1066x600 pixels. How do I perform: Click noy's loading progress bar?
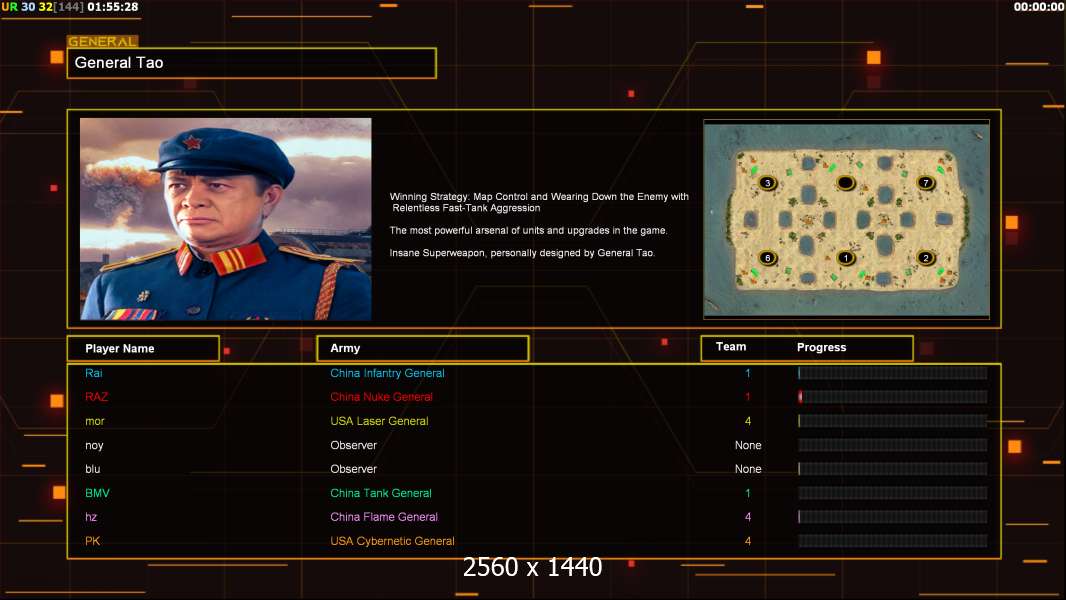[x=892, y=445]
